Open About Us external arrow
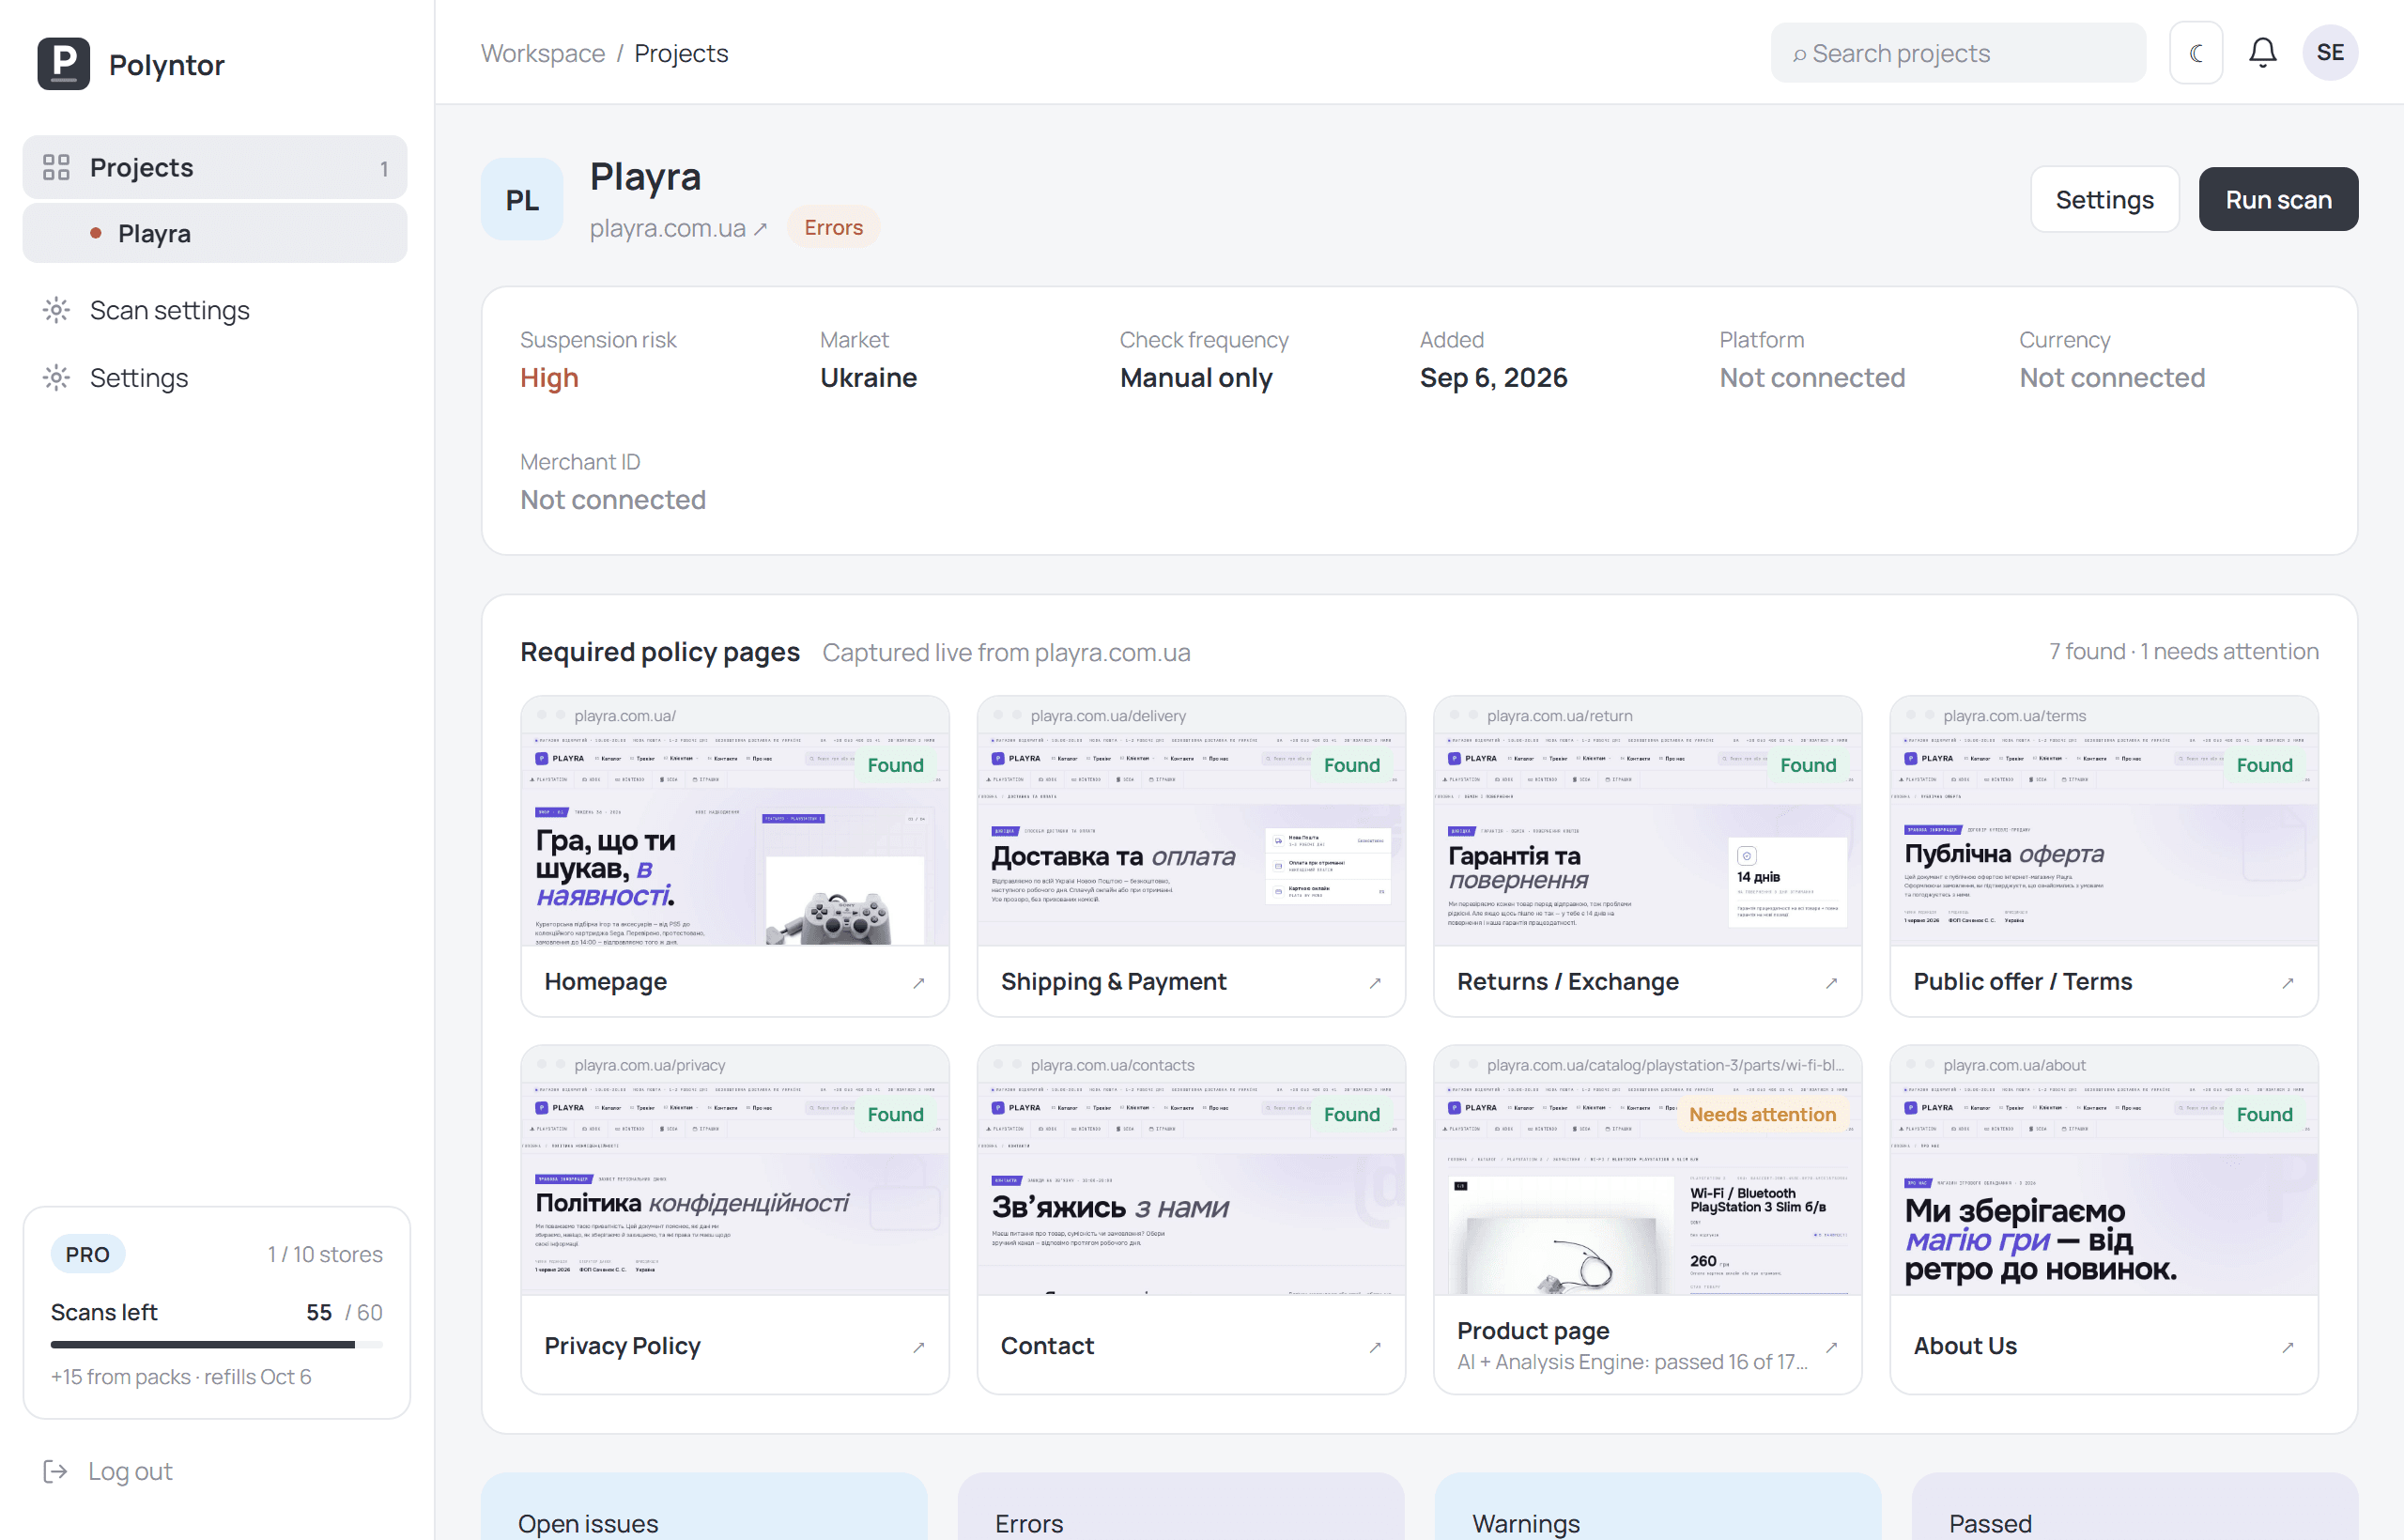 2288,1347
